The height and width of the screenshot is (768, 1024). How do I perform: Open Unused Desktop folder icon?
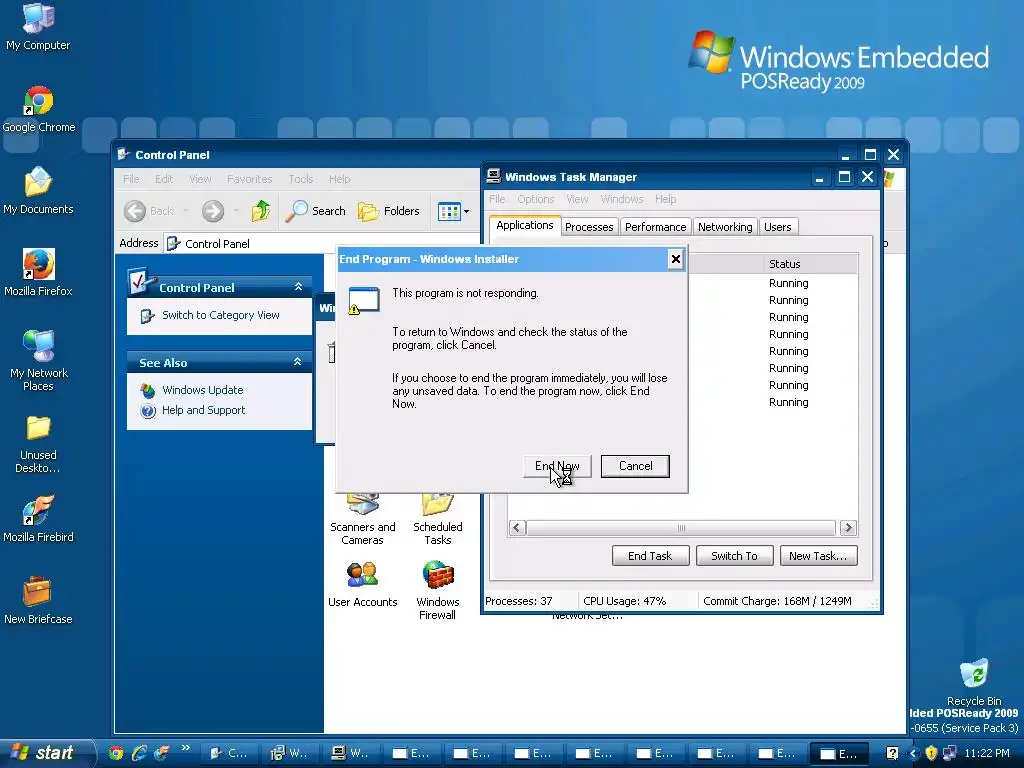click(38, 444)
